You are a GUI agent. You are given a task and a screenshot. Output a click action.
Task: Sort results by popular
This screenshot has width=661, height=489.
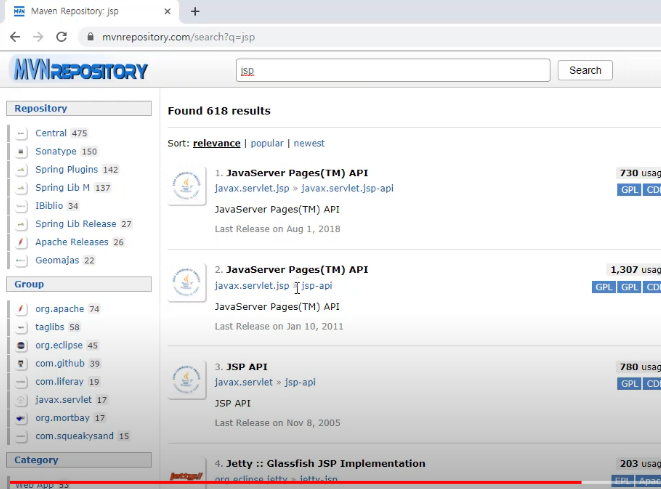(x=267, y=143)
